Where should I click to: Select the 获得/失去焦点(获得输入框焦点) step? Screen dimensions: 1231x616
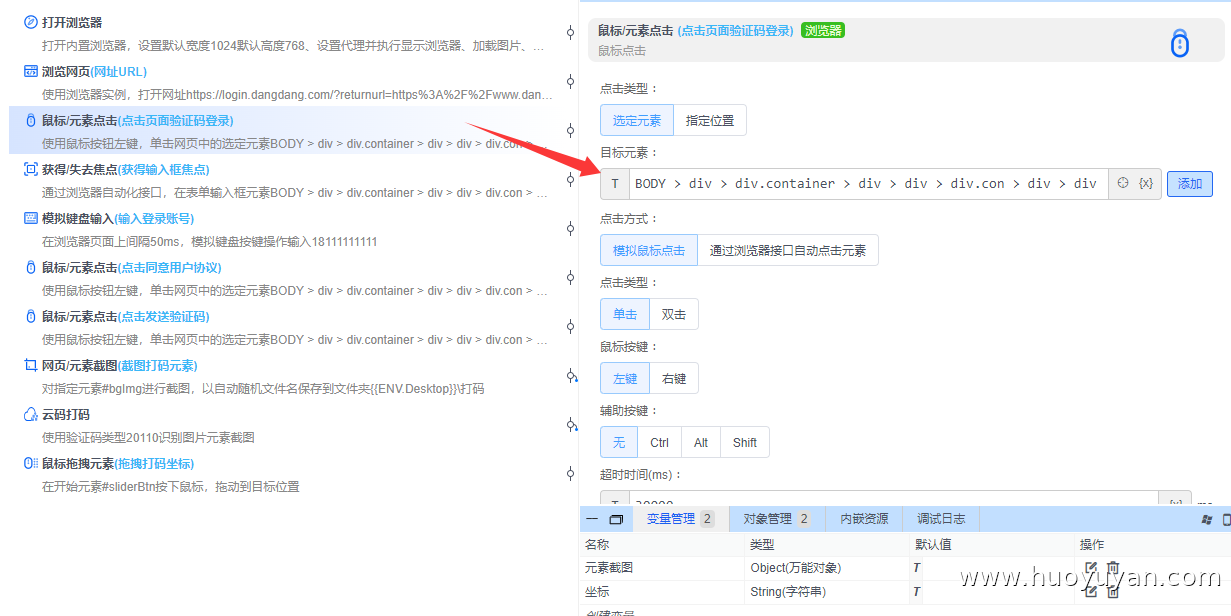tap(280, 181)
